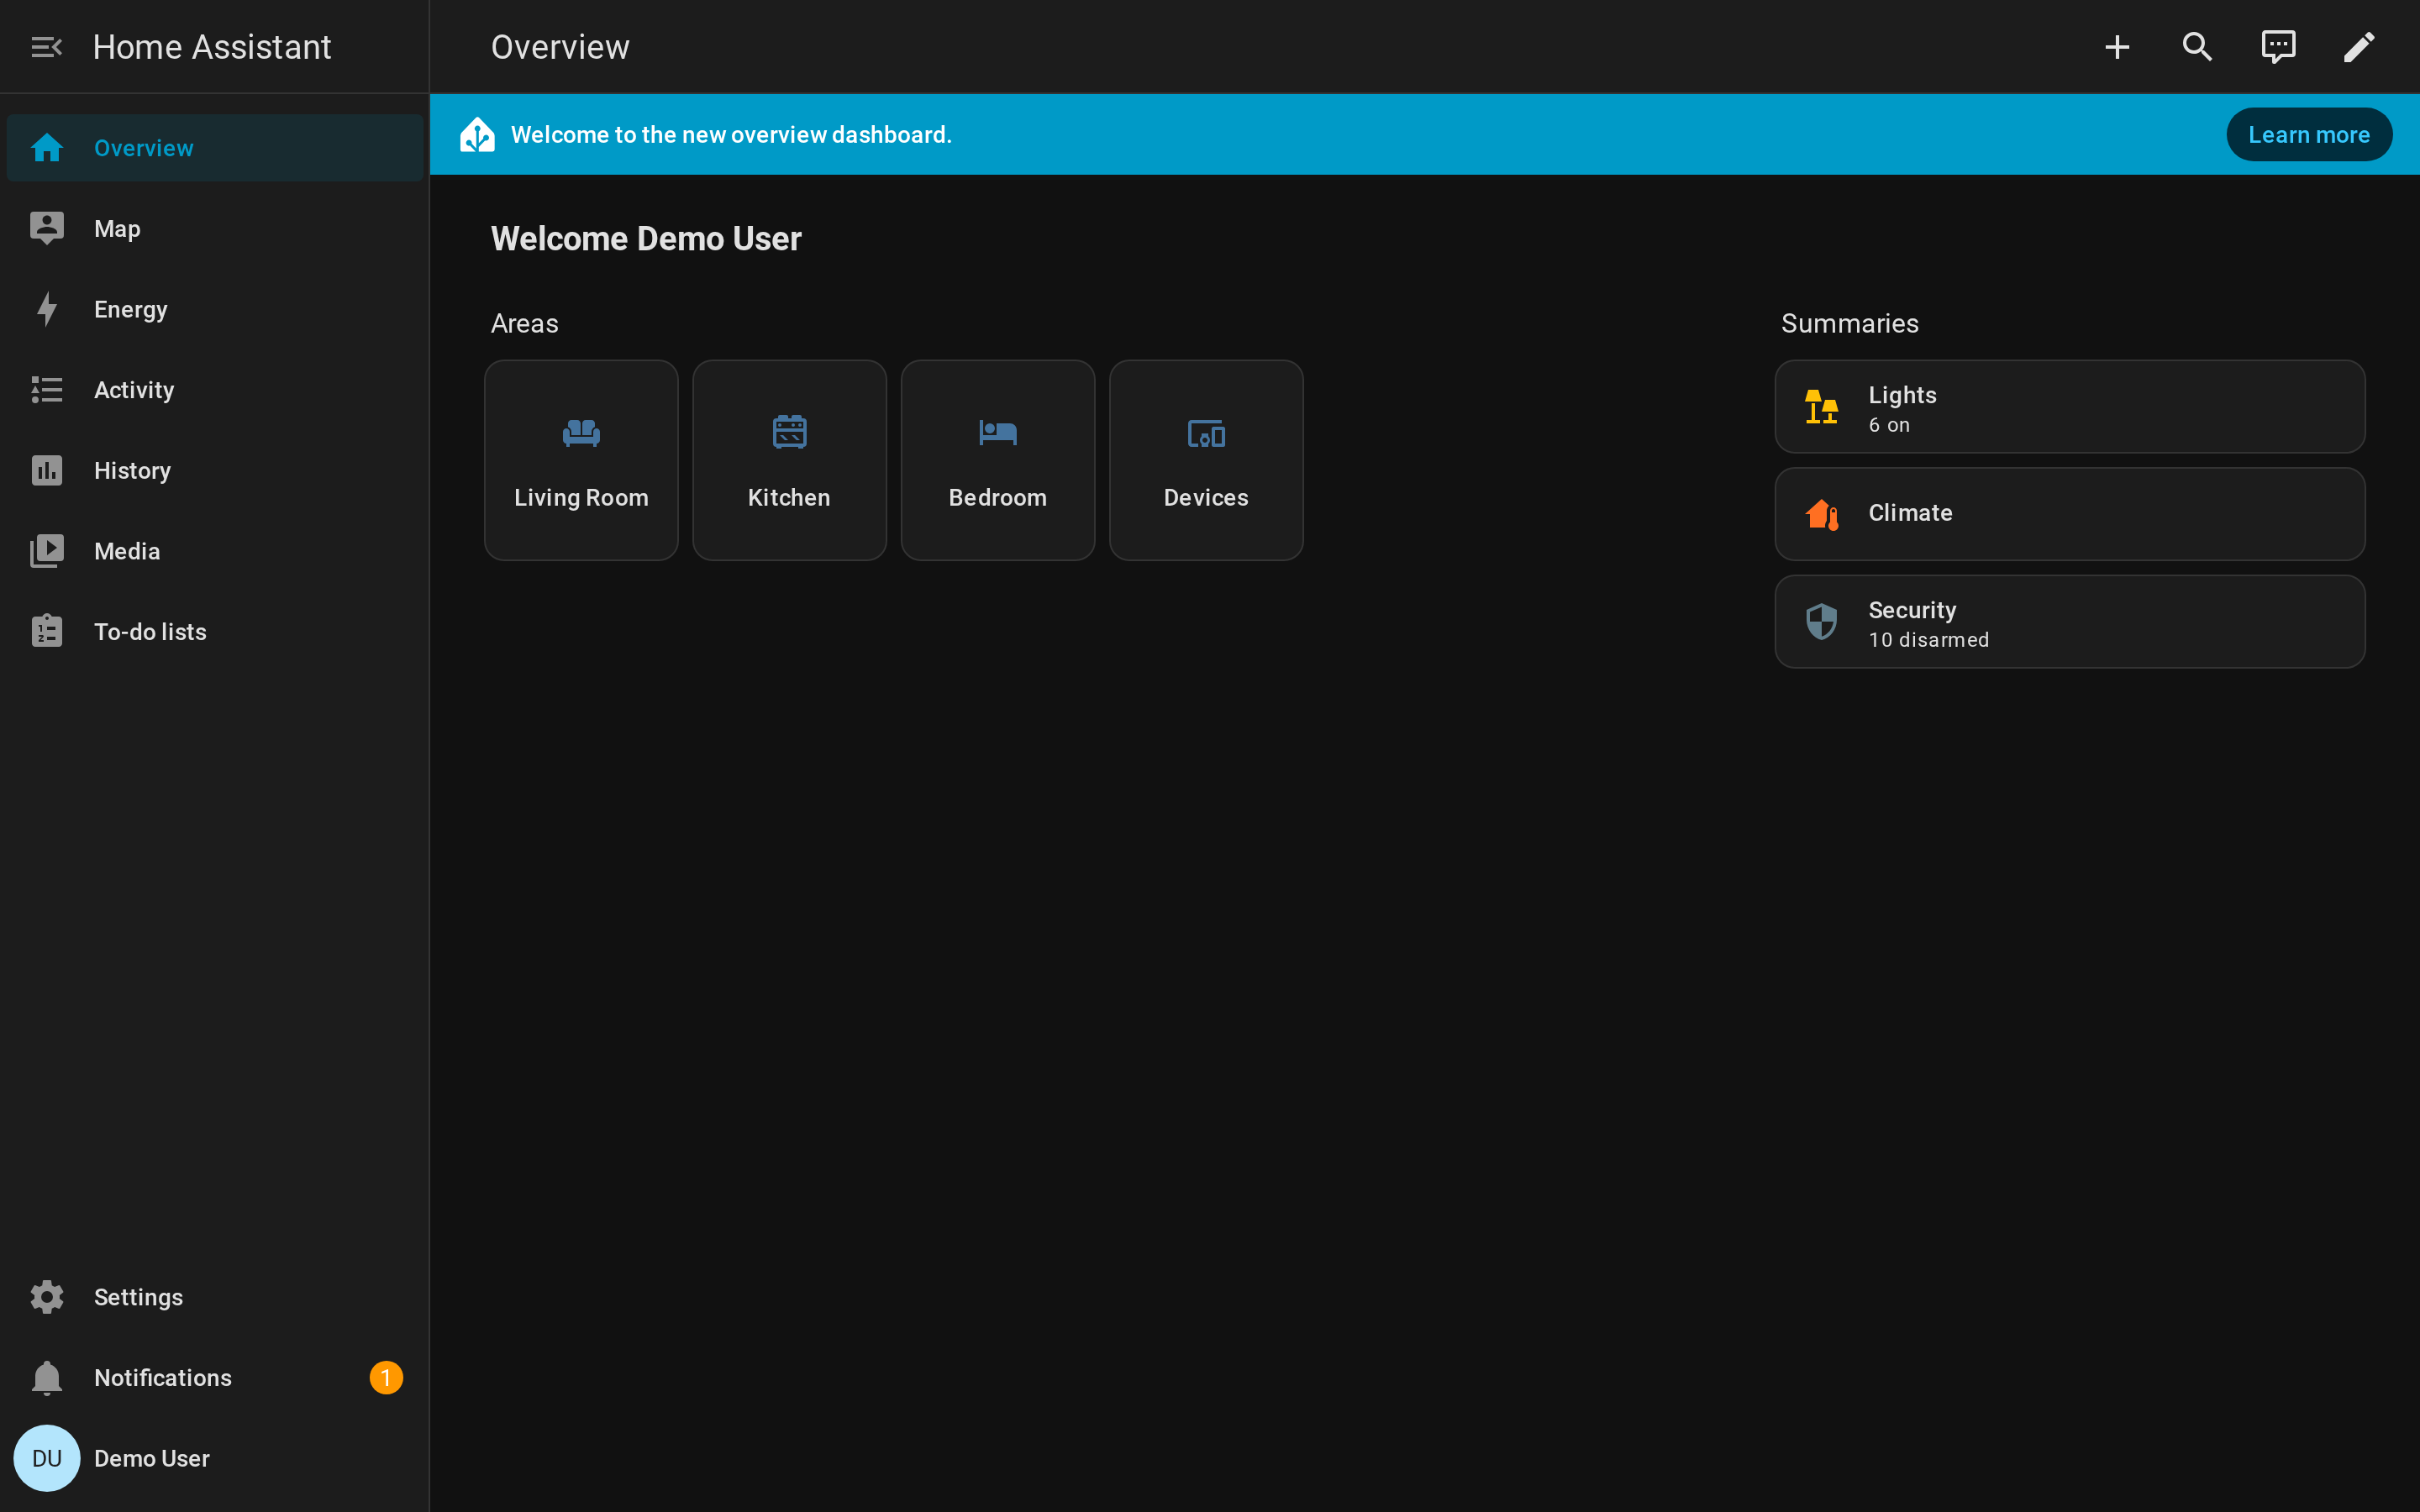Click the Areas section heading
Image resolution: width=2420 pixels, height=1512 pixels.
(525, 323)
